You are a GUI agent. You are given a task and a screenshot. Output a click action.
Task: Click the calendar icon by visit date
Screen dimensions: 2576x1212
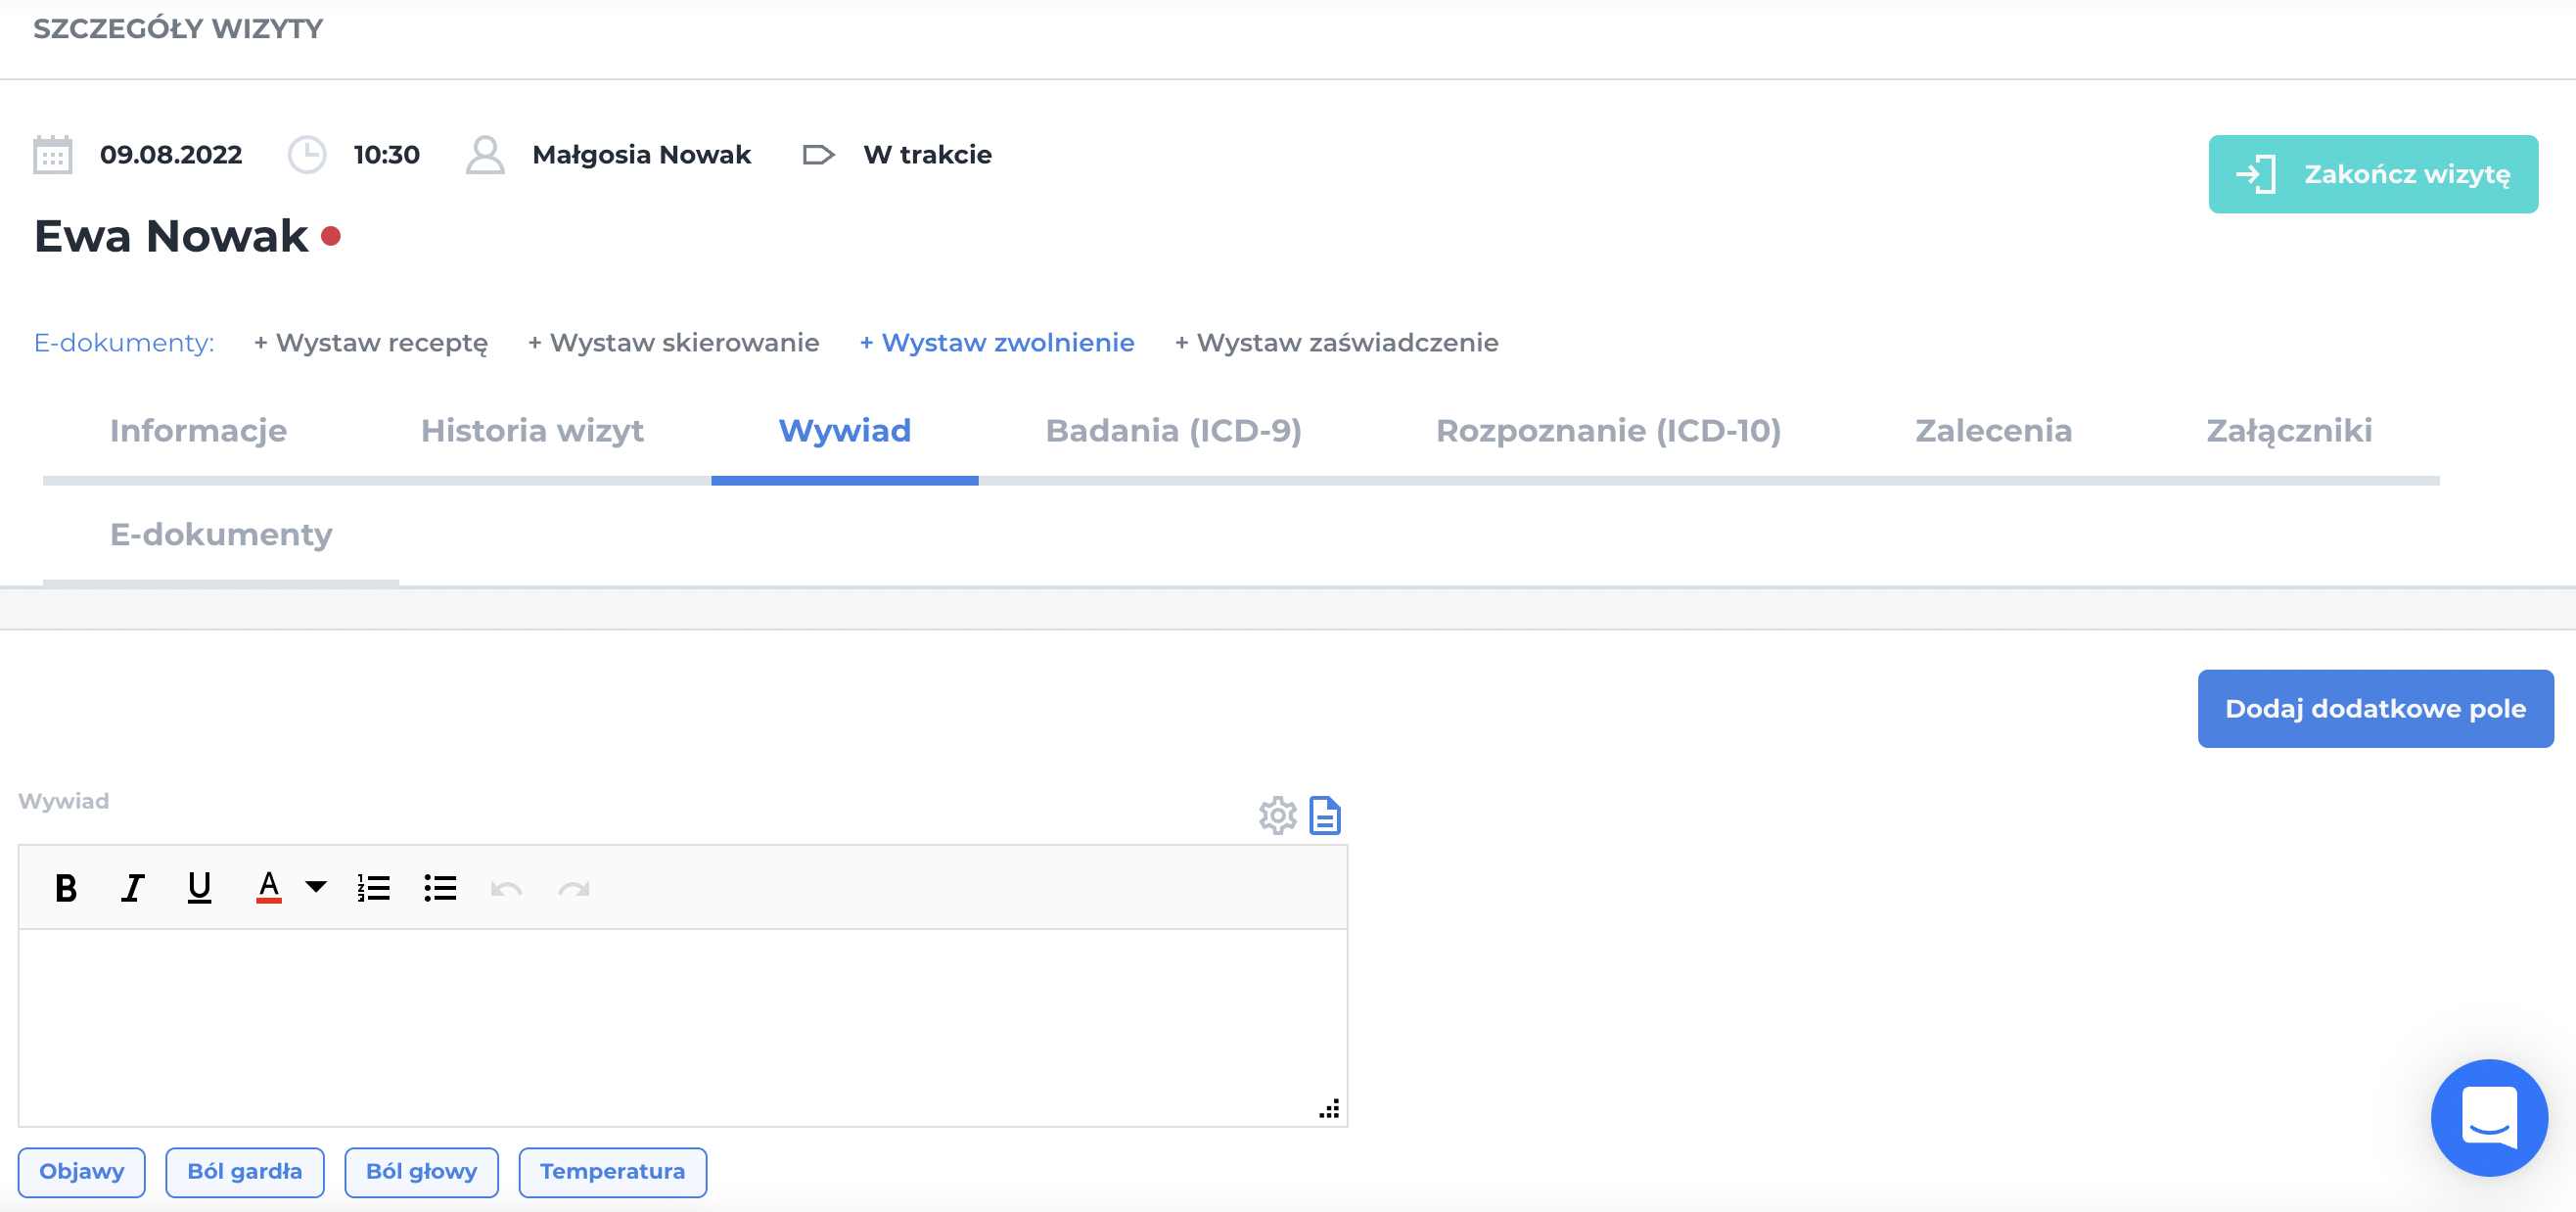[x=53, y=155]
